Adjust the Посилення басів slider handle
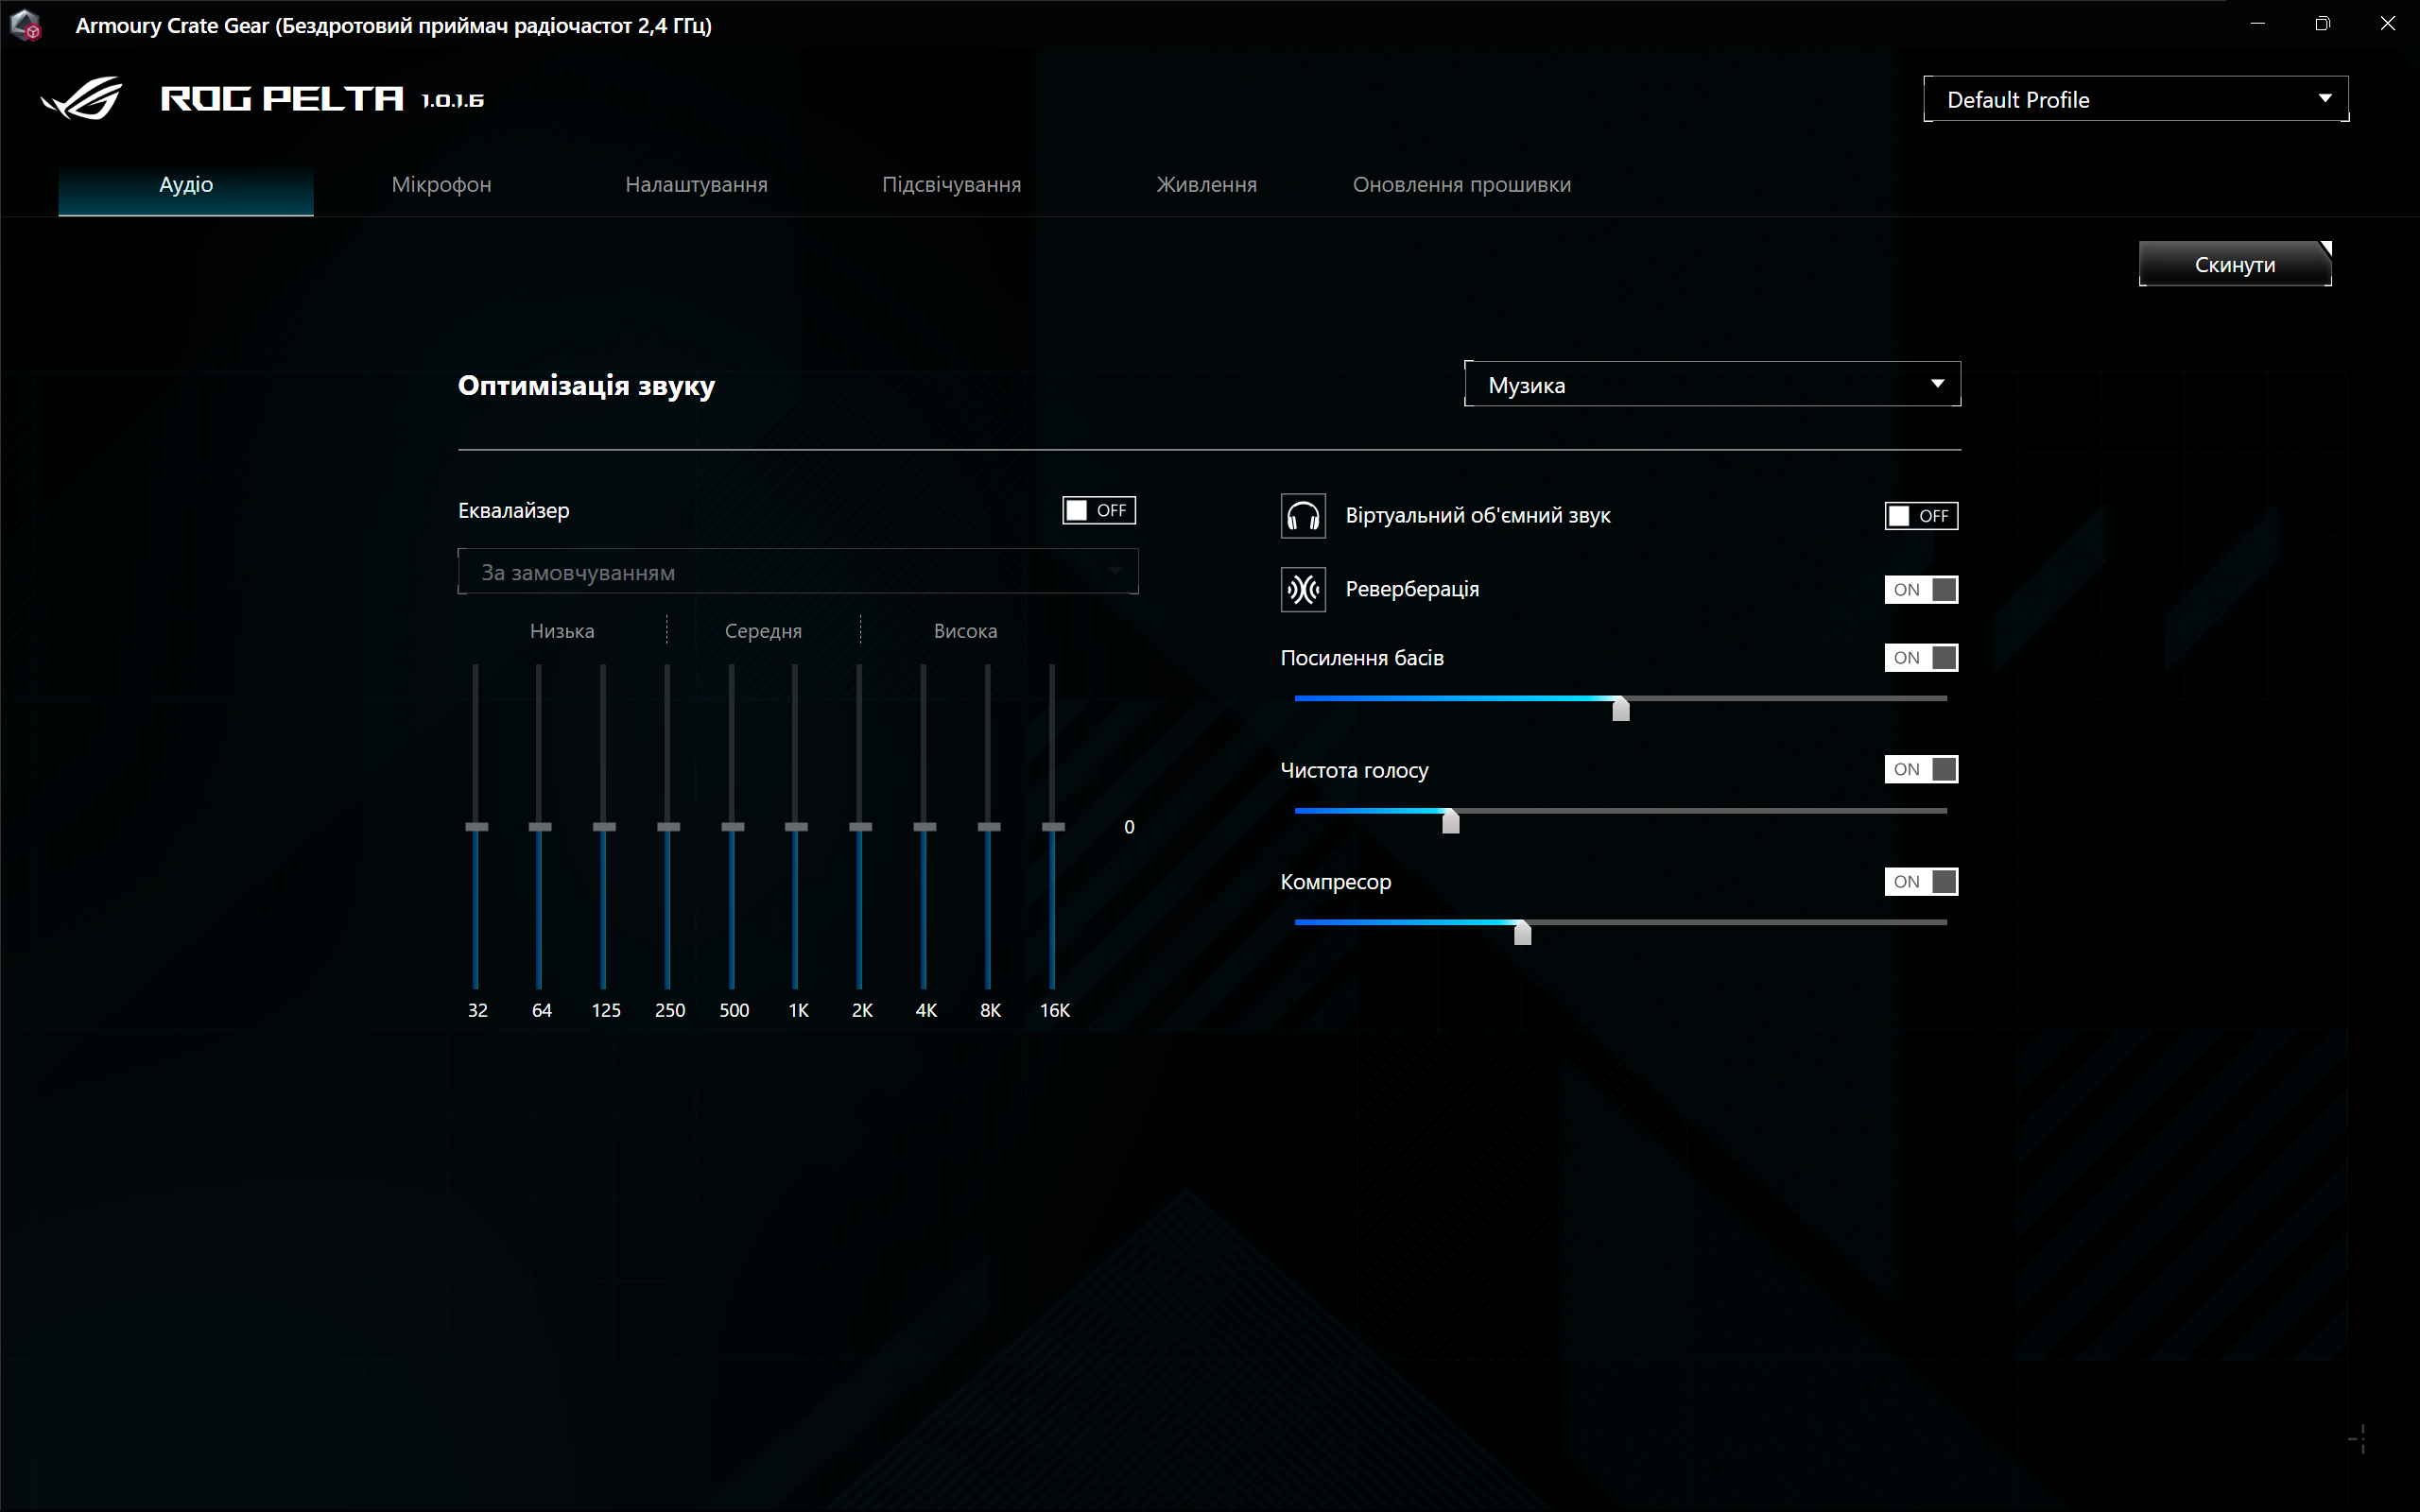This screenshot has width=2420, height=1512. (x=1621, y=708)
